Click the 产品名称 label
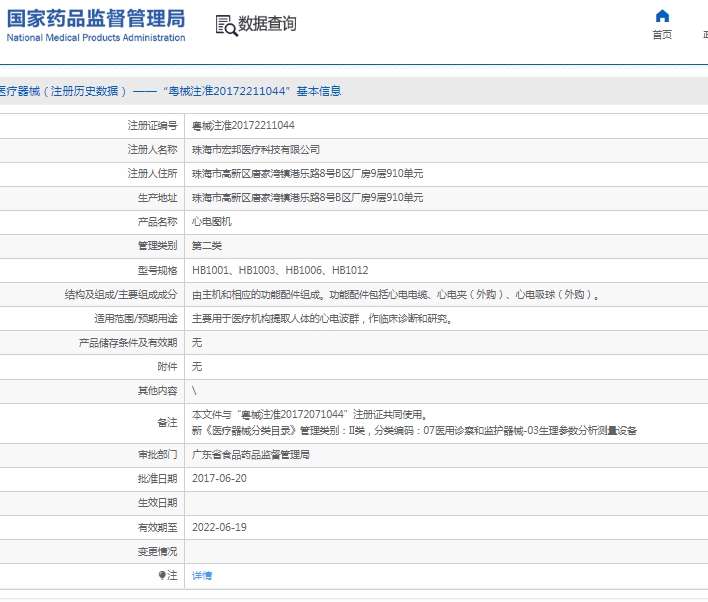Screen dimensions: 708x602 point(158,222)
